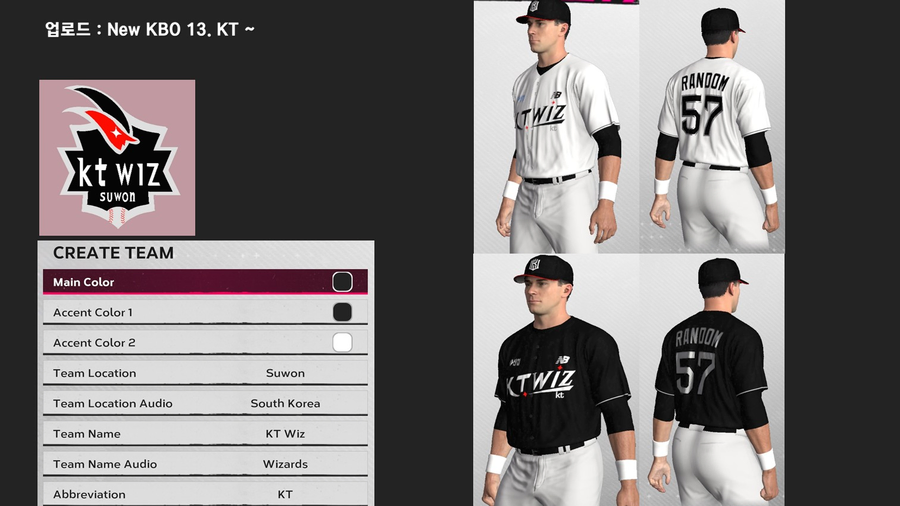The image size is (900, 506).
Task: View black jersey back with number 57
Action: click(x=712, y=380)
